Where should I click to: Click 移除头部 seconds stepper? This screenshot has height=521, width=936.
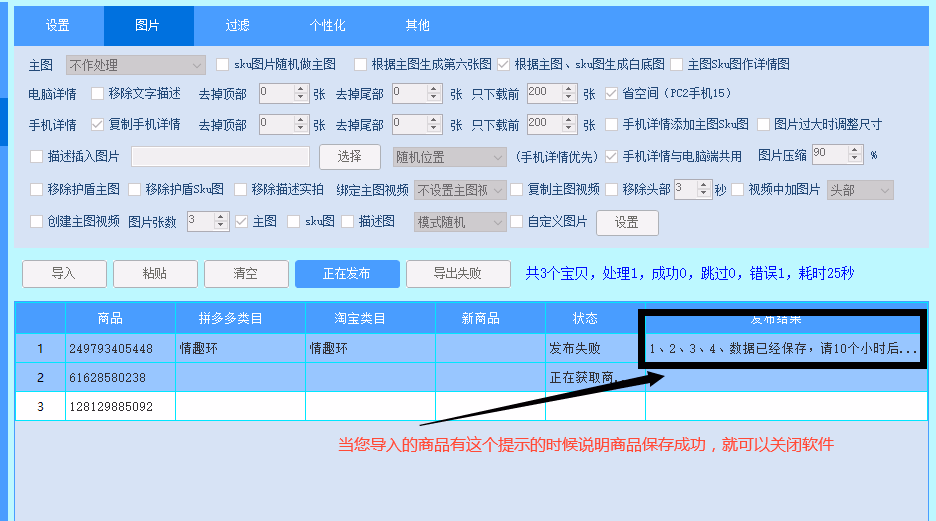693,190
